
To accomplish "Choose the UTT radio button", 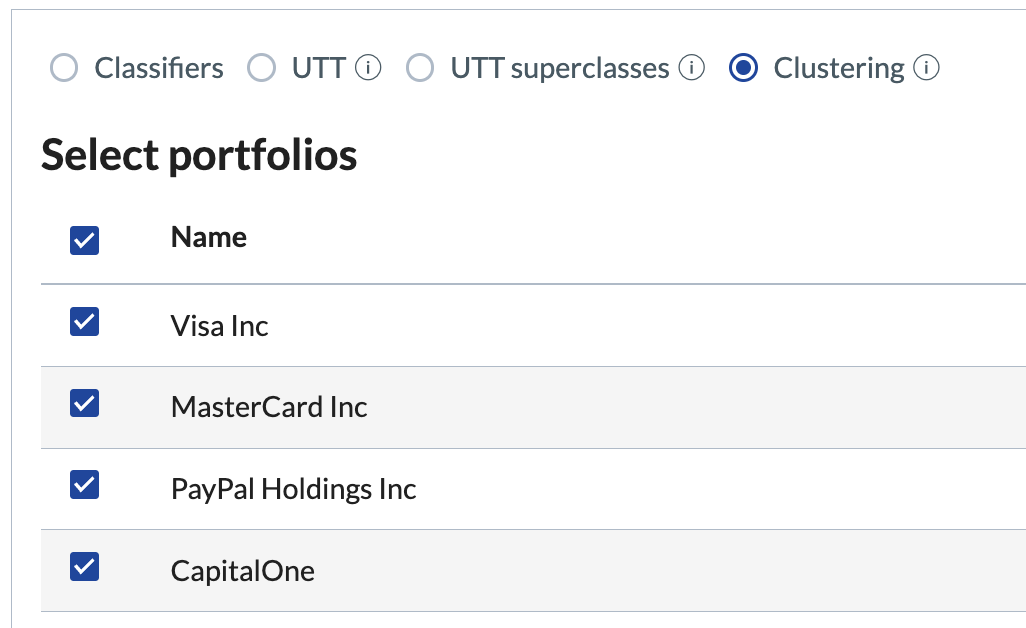I will [x=261, y=68].
